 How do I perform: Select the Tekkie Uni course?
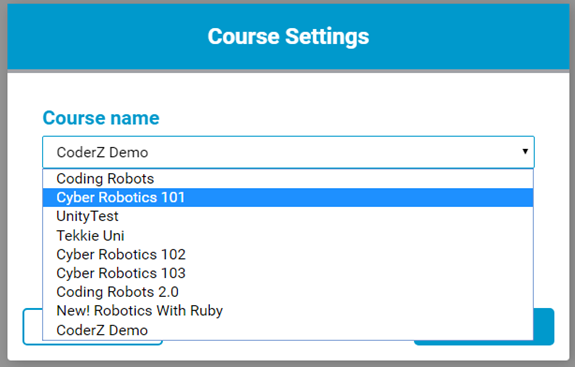click(x=288, y=235)
